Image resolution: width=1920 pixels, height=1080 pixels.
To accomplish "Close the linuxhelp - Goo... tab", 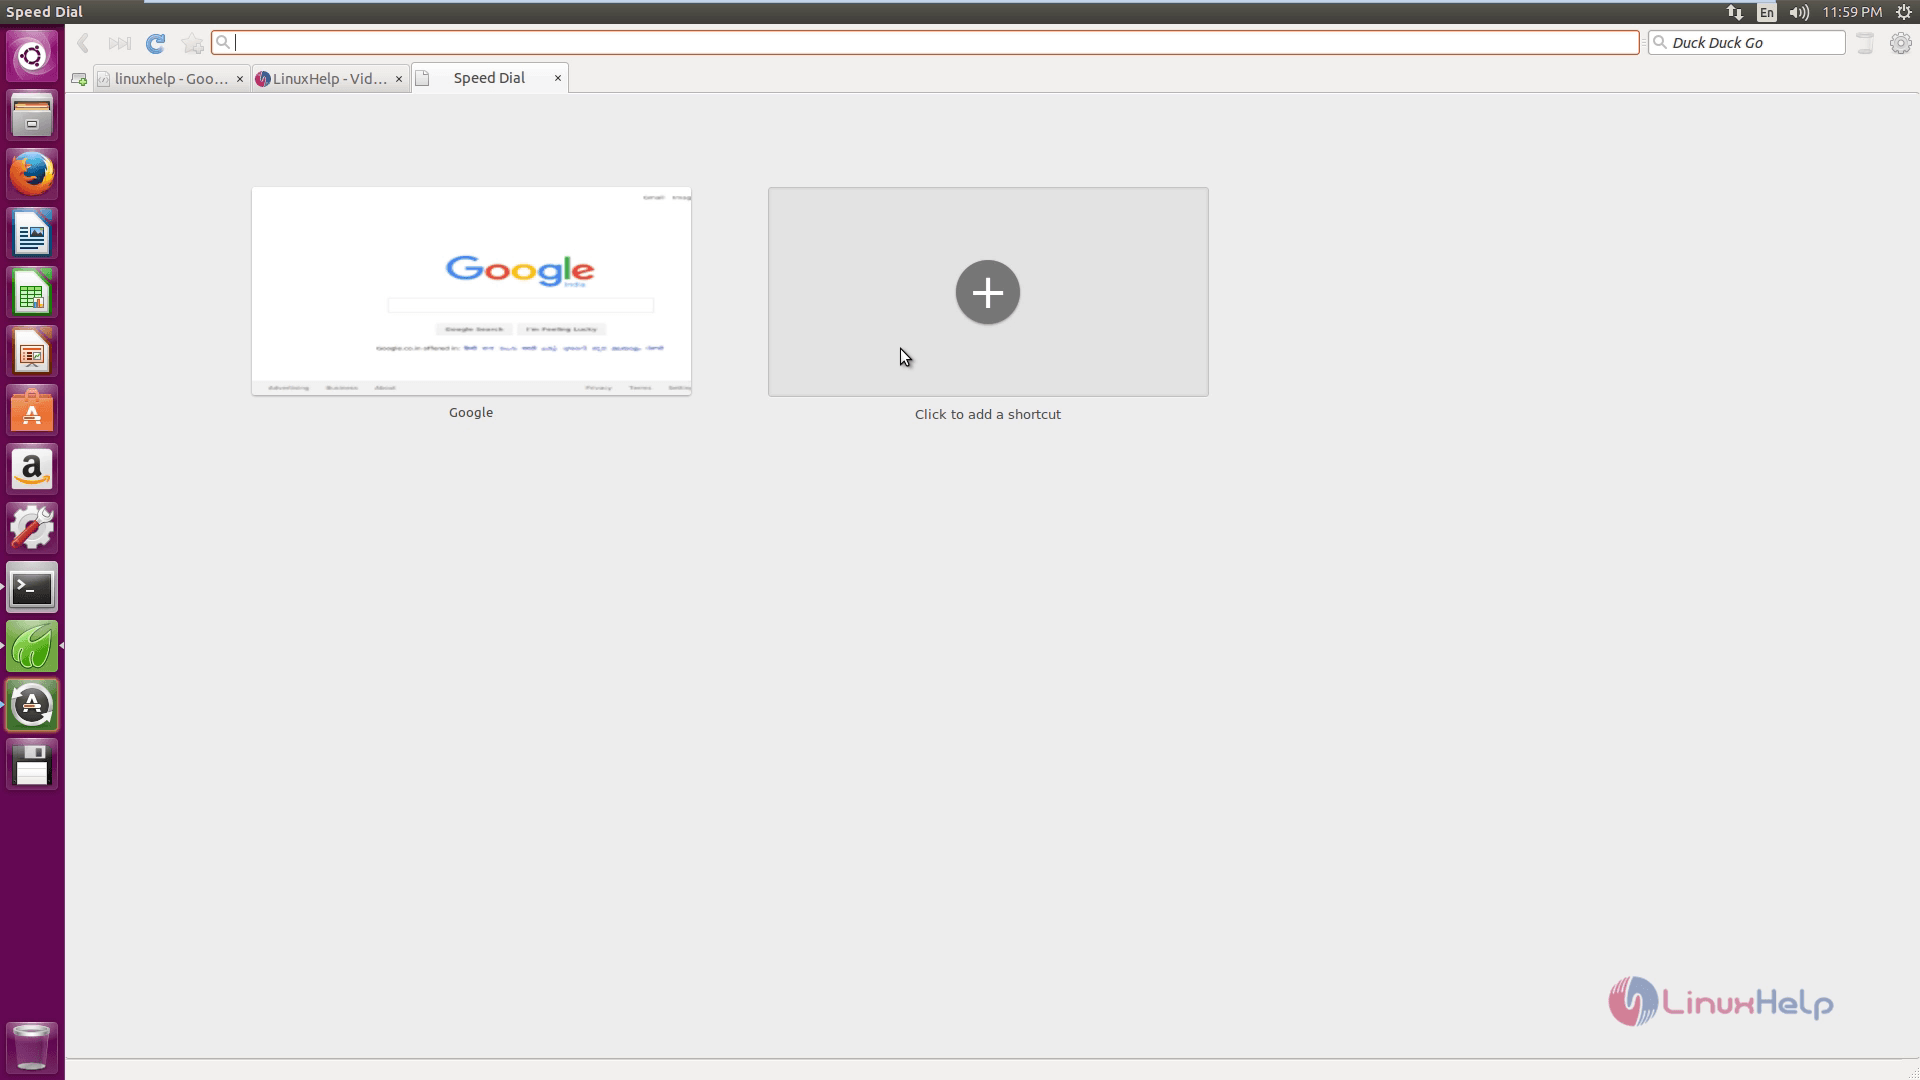I will (x=240, y=78).
